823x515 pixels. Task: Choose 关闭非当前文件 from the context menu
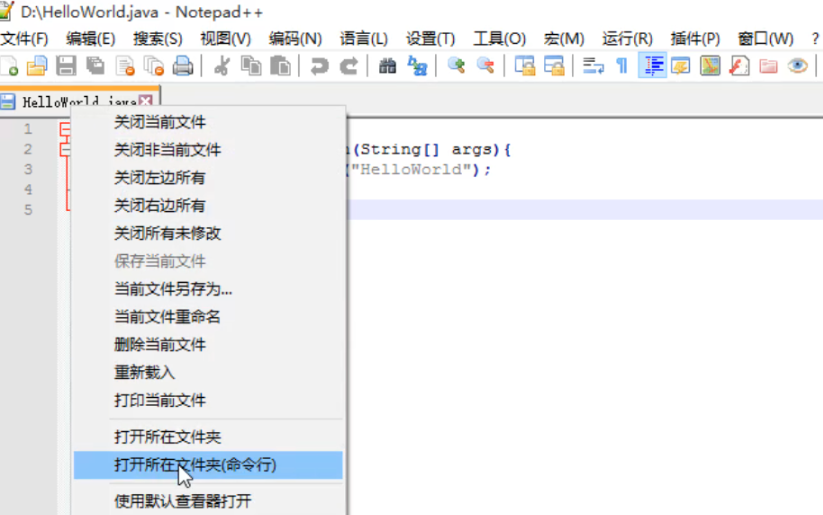point(208,150)
